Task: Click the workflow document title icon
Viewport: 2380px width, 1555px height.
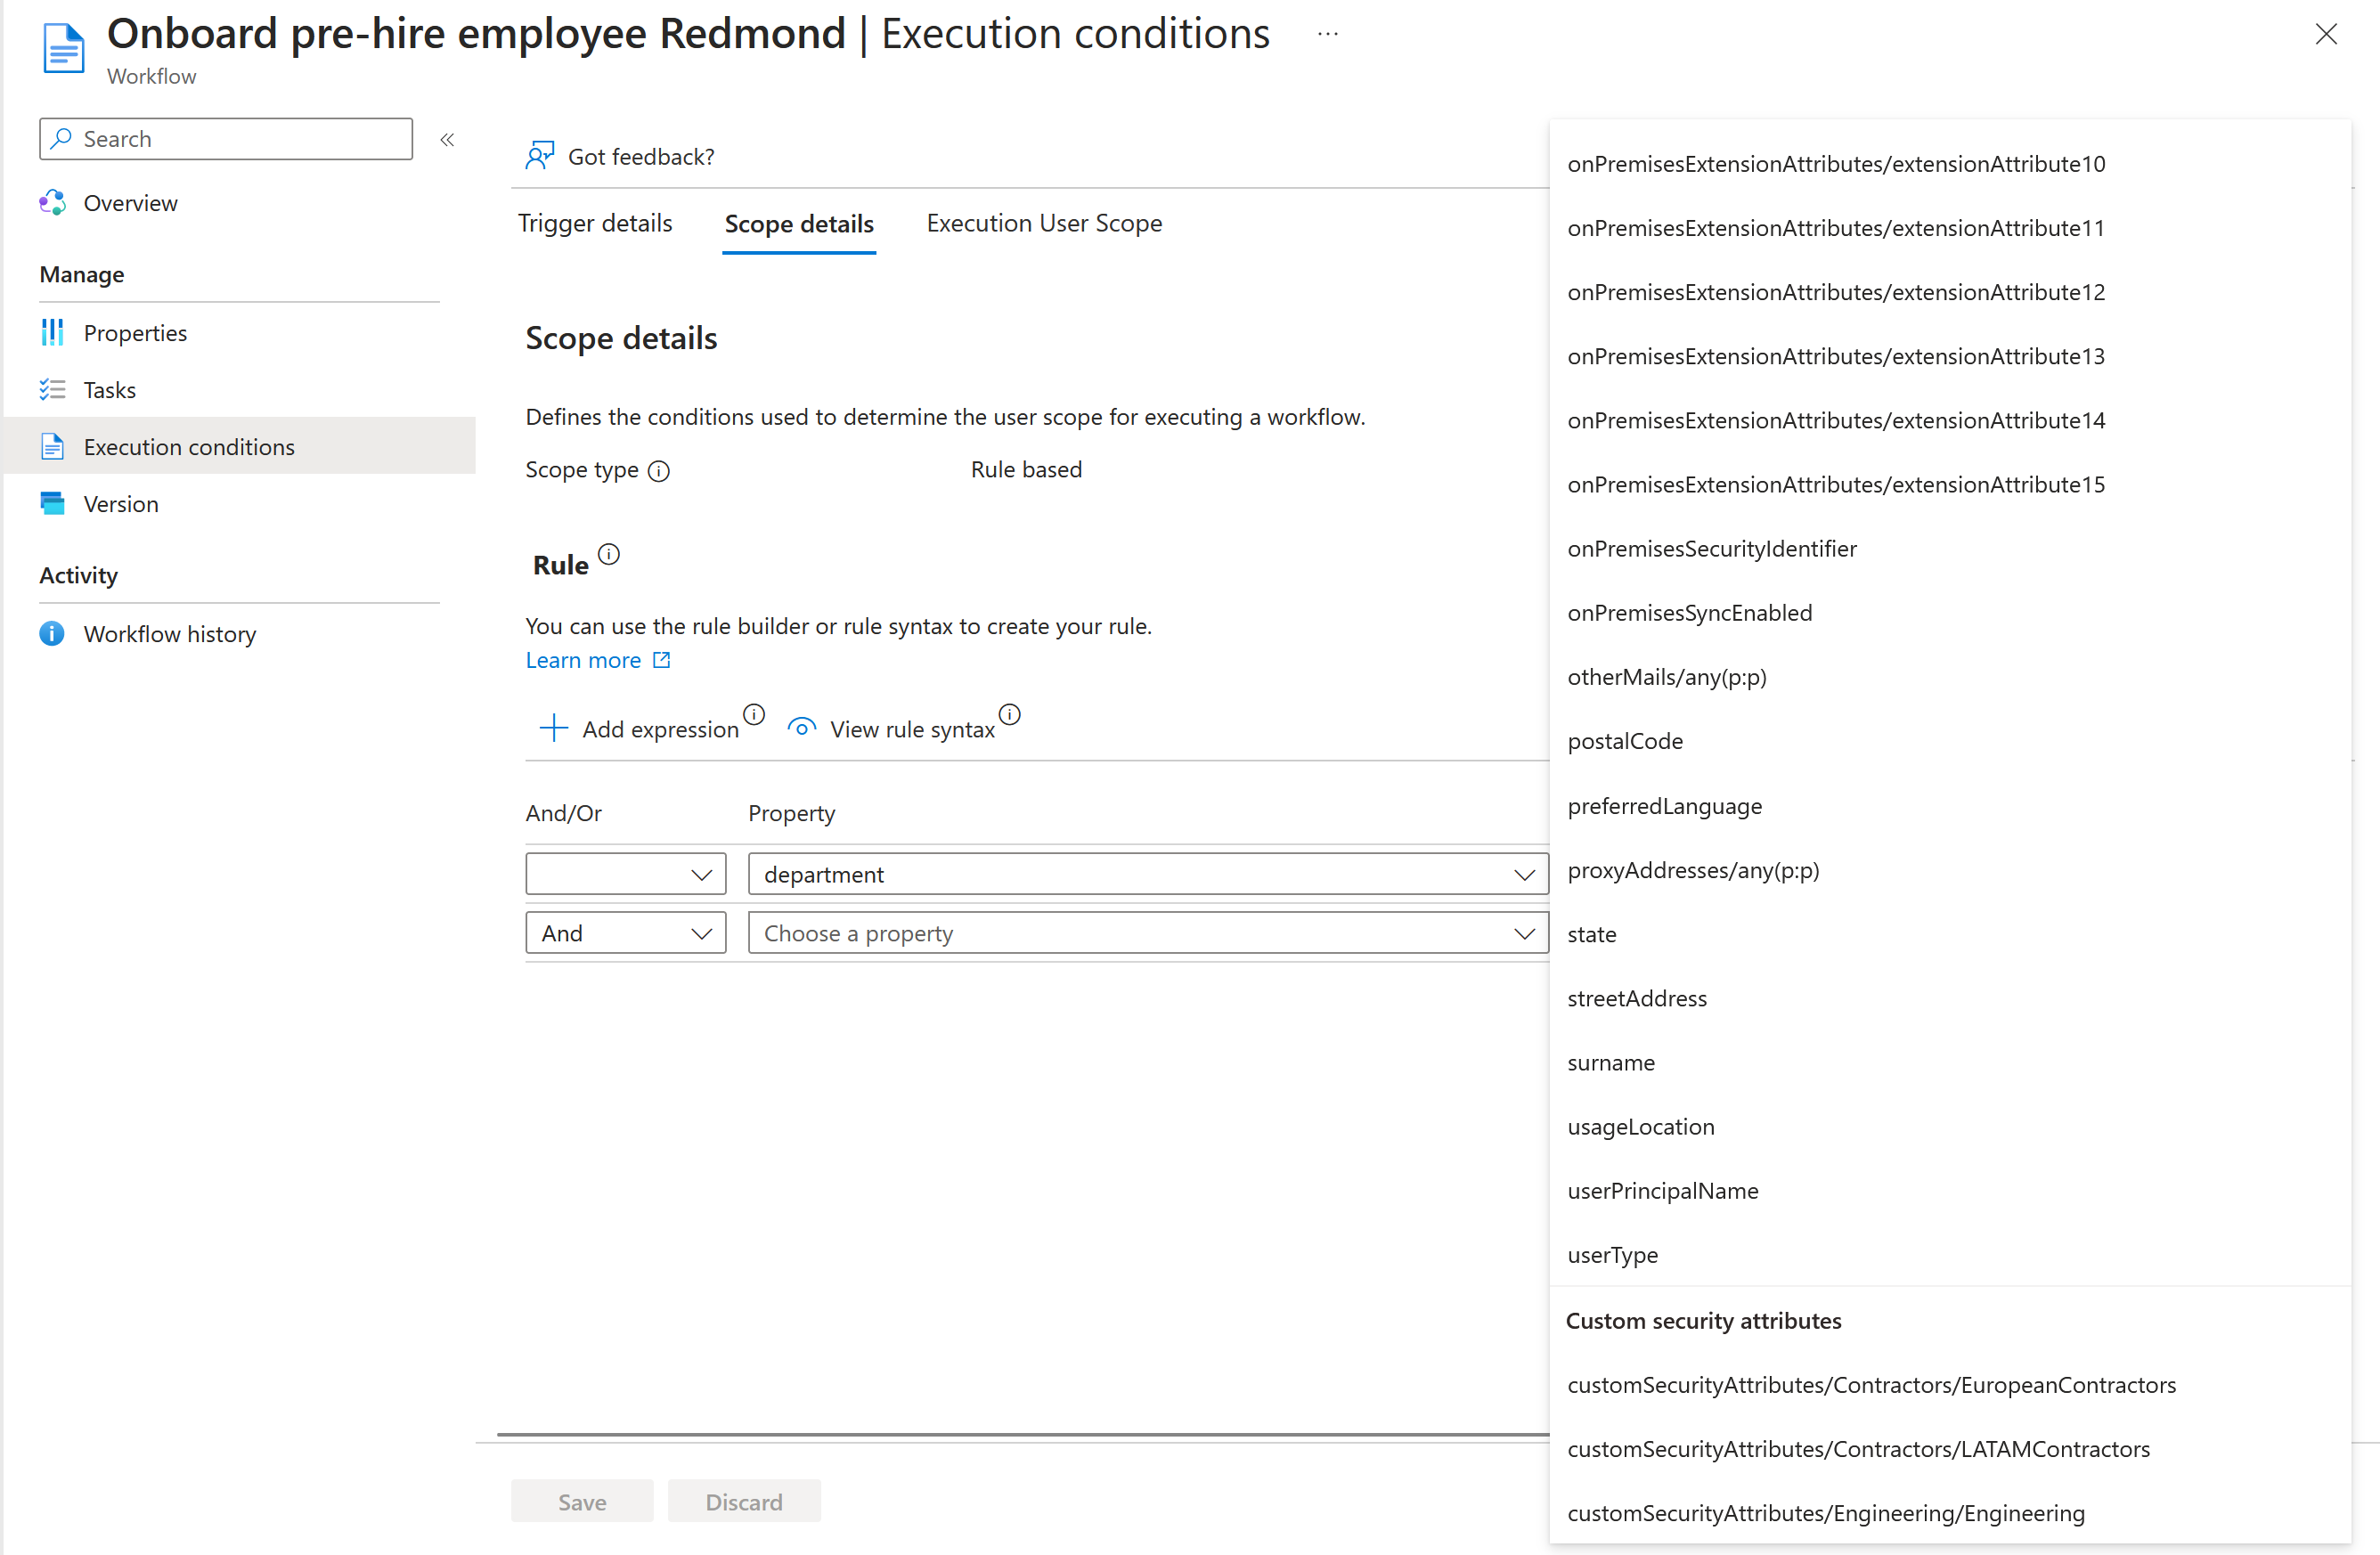Action: [64, 42]
